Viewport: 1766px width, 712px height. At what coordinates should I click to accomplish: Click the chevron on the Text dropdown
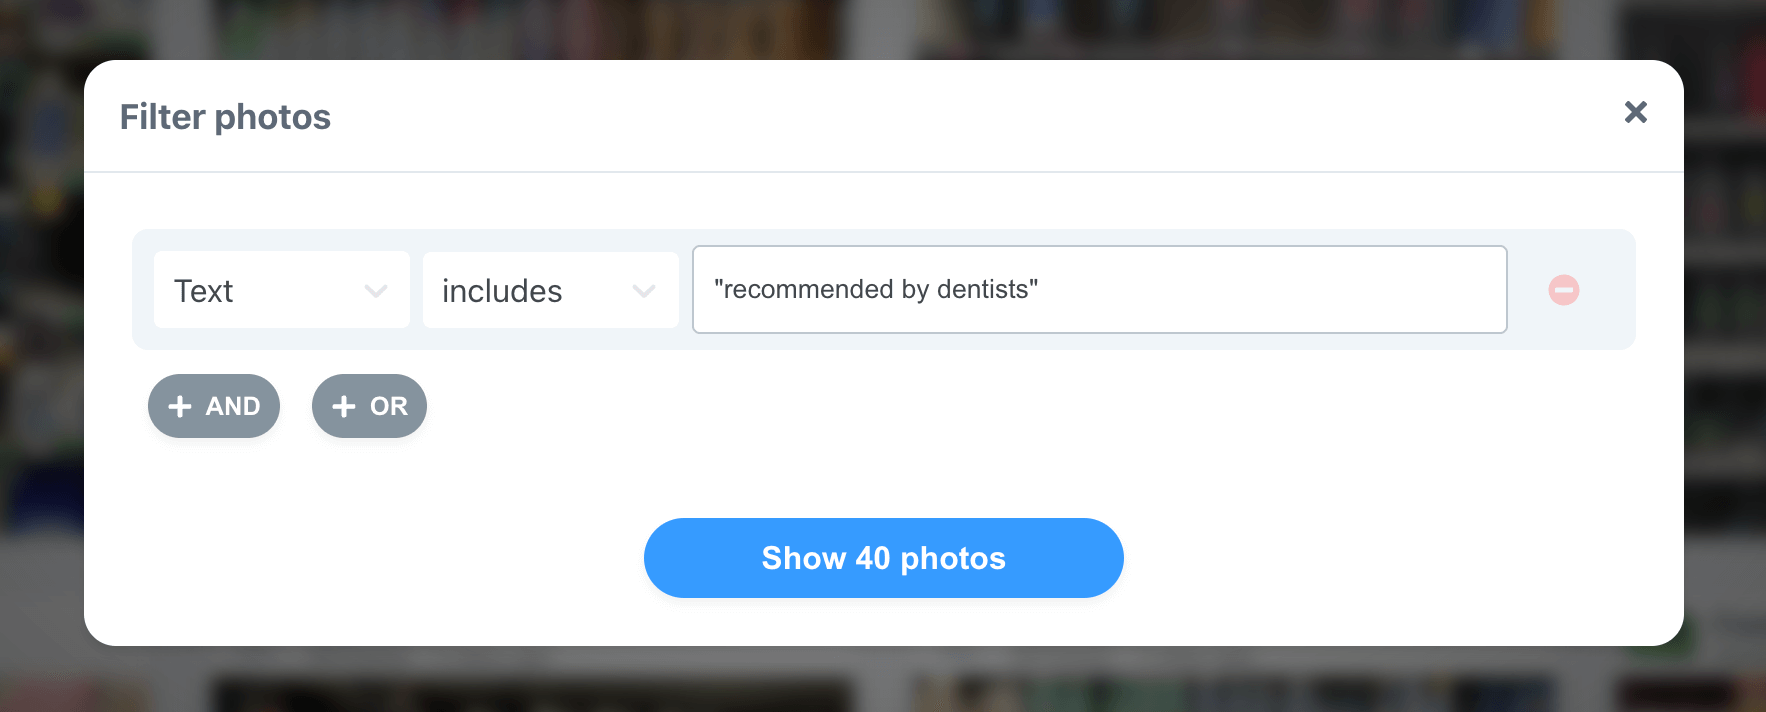(x=376, y=290)
